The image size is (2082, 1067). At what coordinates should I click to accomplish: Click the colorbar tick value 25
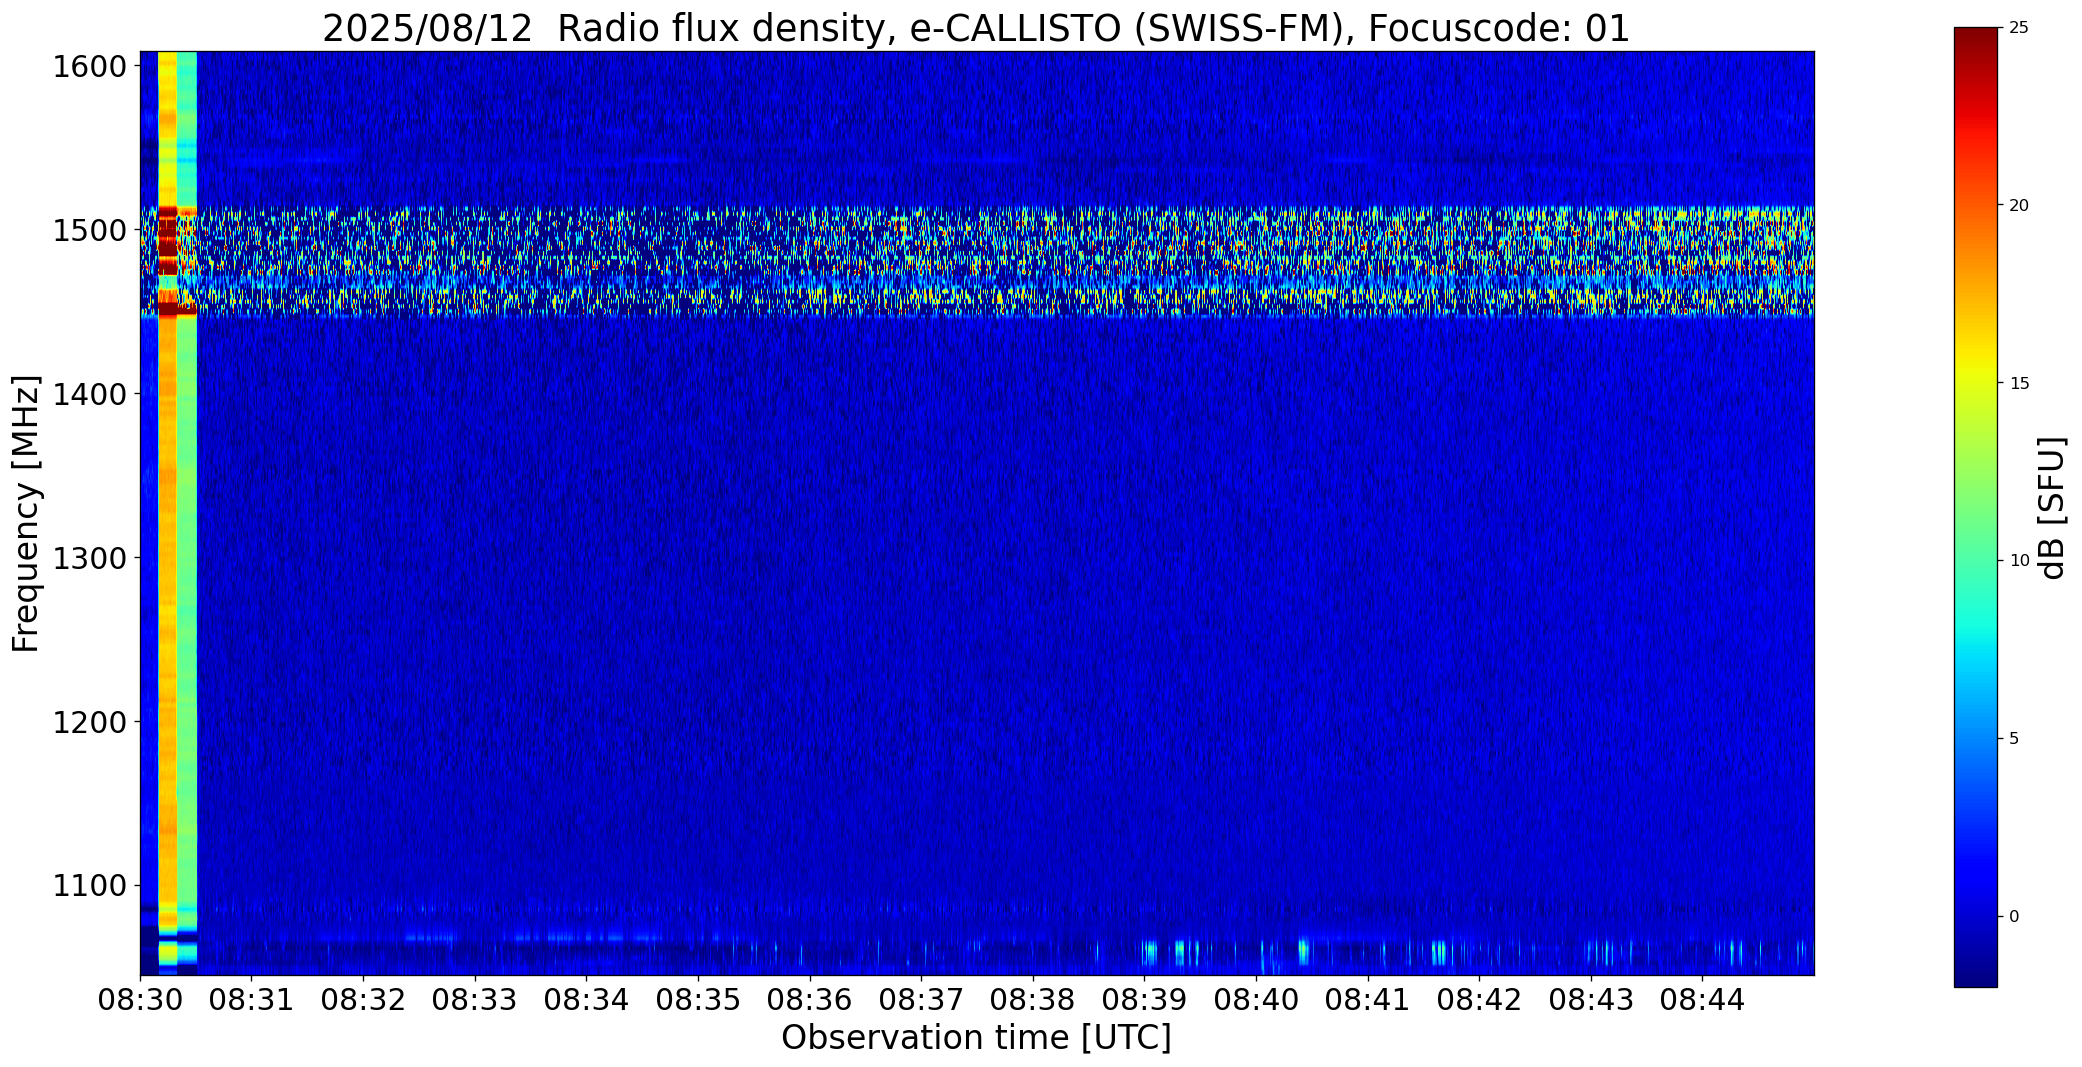click(x=2018, y=28)
